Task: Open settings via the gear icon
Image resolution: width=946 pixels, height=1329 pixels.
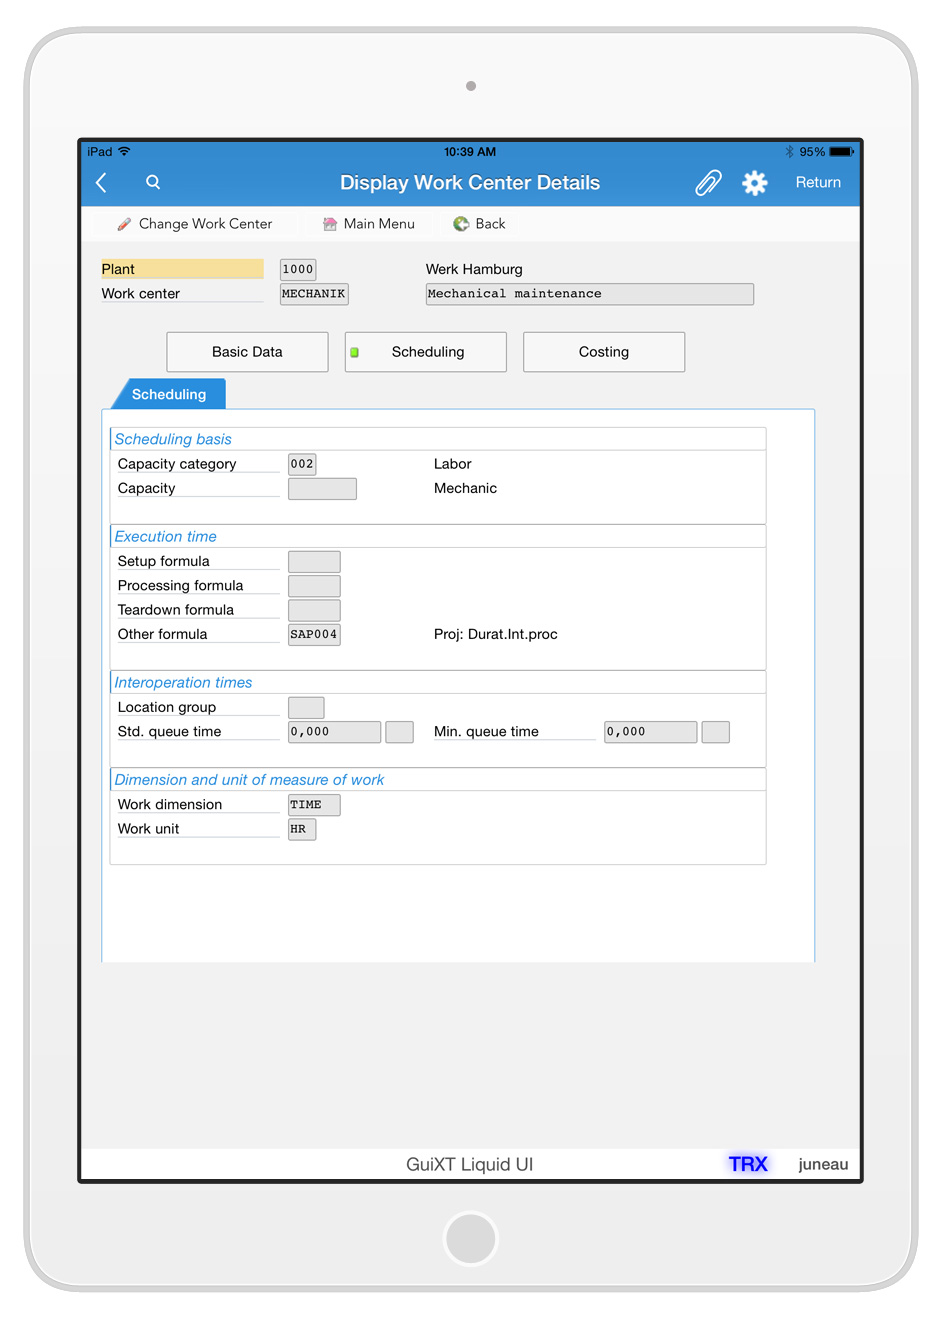Action: coord(754,183)
